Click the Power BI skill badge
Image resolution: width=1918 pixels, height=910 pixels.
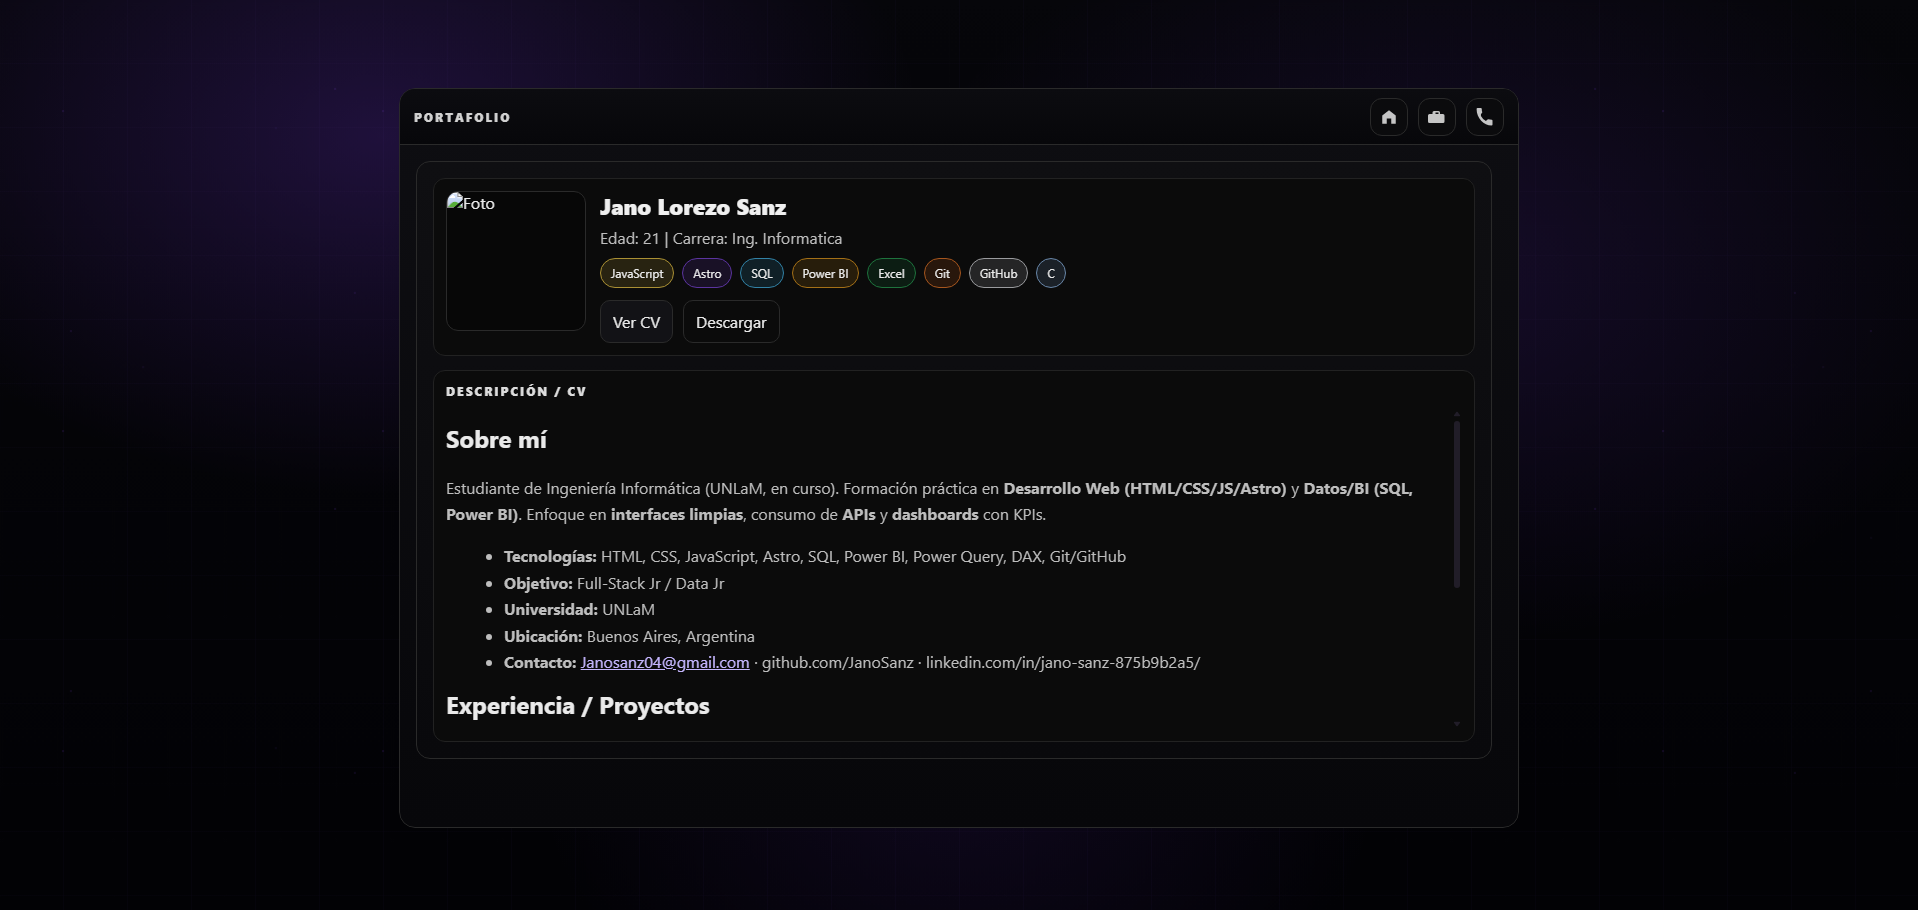click(824, 274)
